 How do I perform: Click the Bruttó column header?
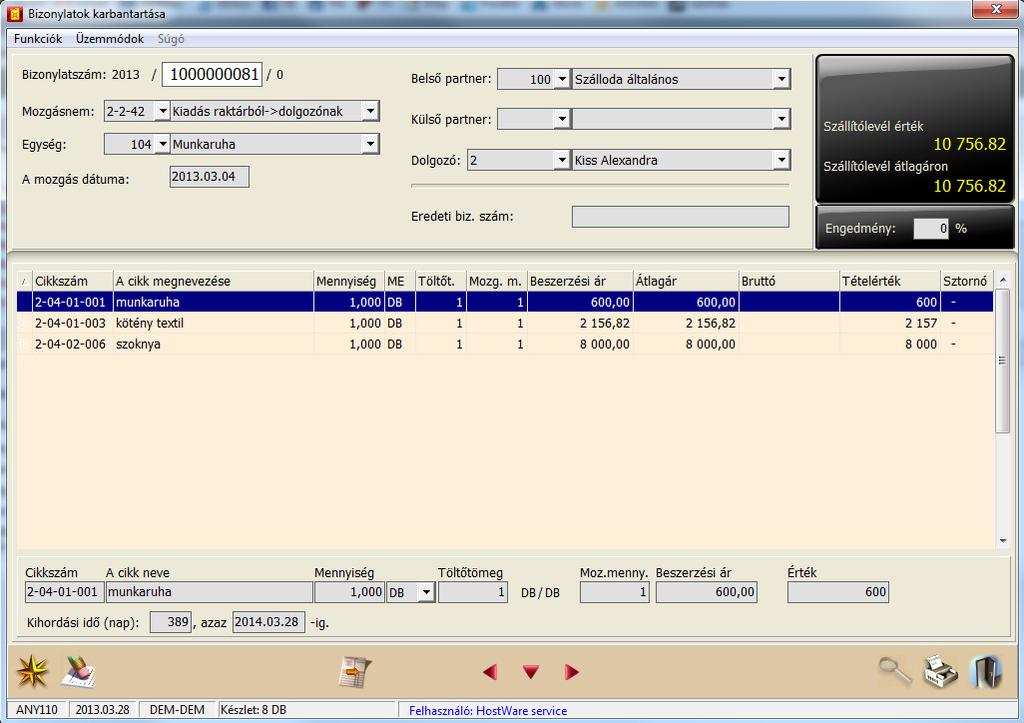point(789,281)
